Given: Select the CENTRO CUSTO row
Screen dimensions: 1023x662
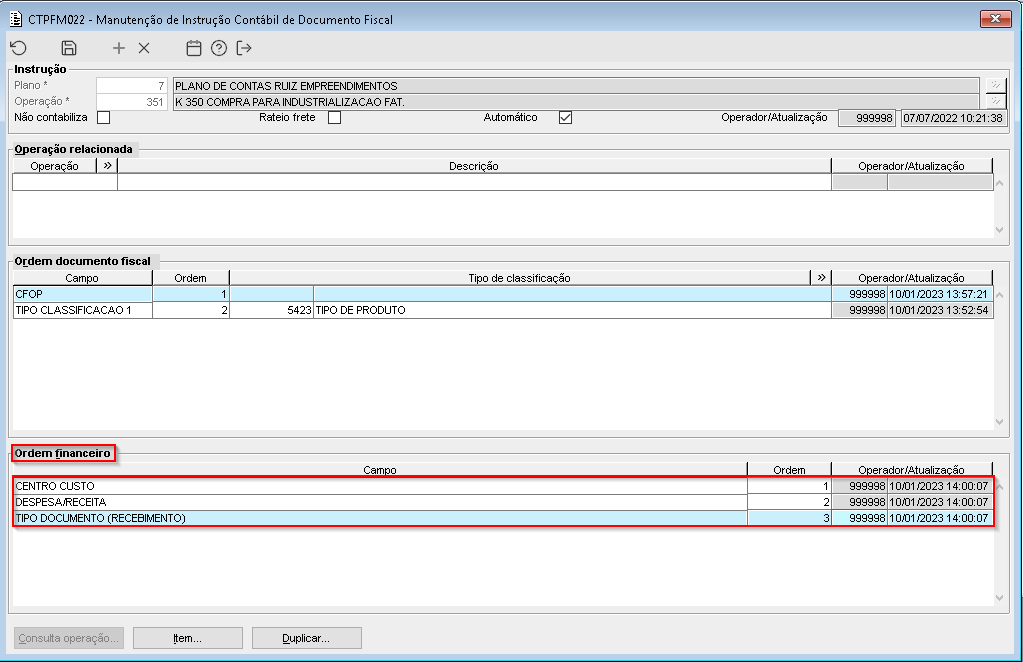Looking at the screenshot, I should point(503,486).
